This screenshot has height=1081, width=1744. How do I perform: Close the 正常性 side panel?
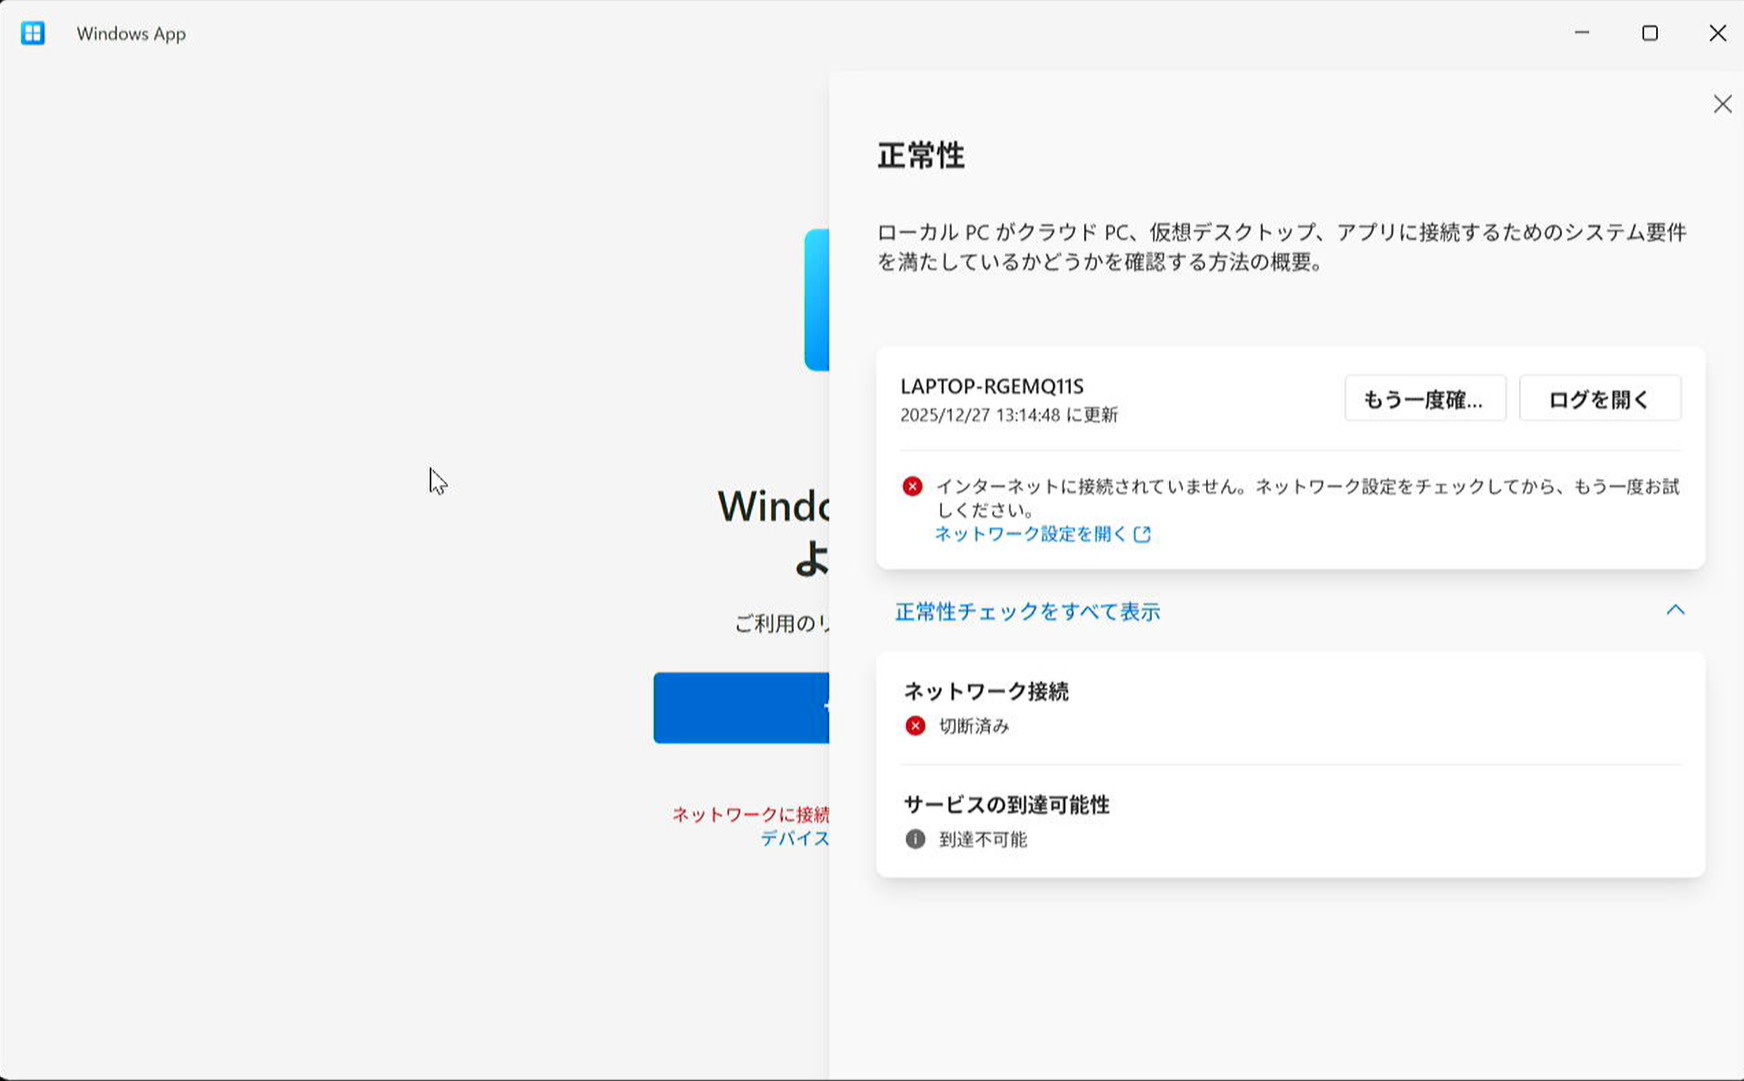tap(1722, 104)
